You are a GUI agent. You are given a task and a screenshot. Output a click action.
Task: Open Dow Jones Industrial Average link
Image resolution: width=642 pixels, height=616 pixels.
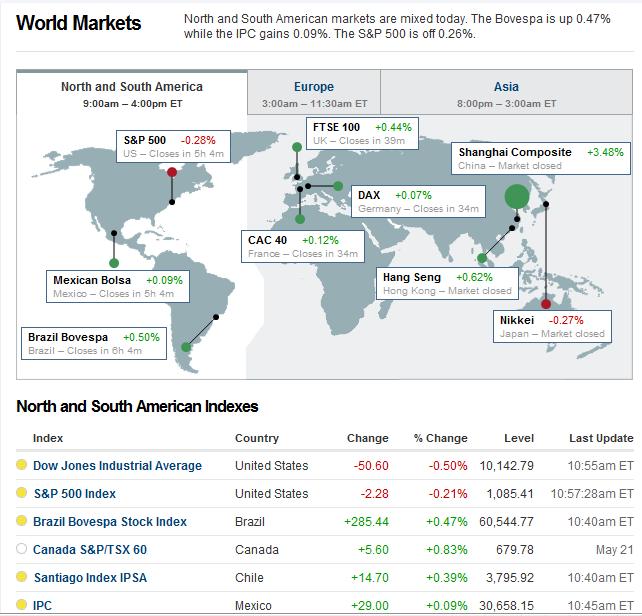coord(118,466)
